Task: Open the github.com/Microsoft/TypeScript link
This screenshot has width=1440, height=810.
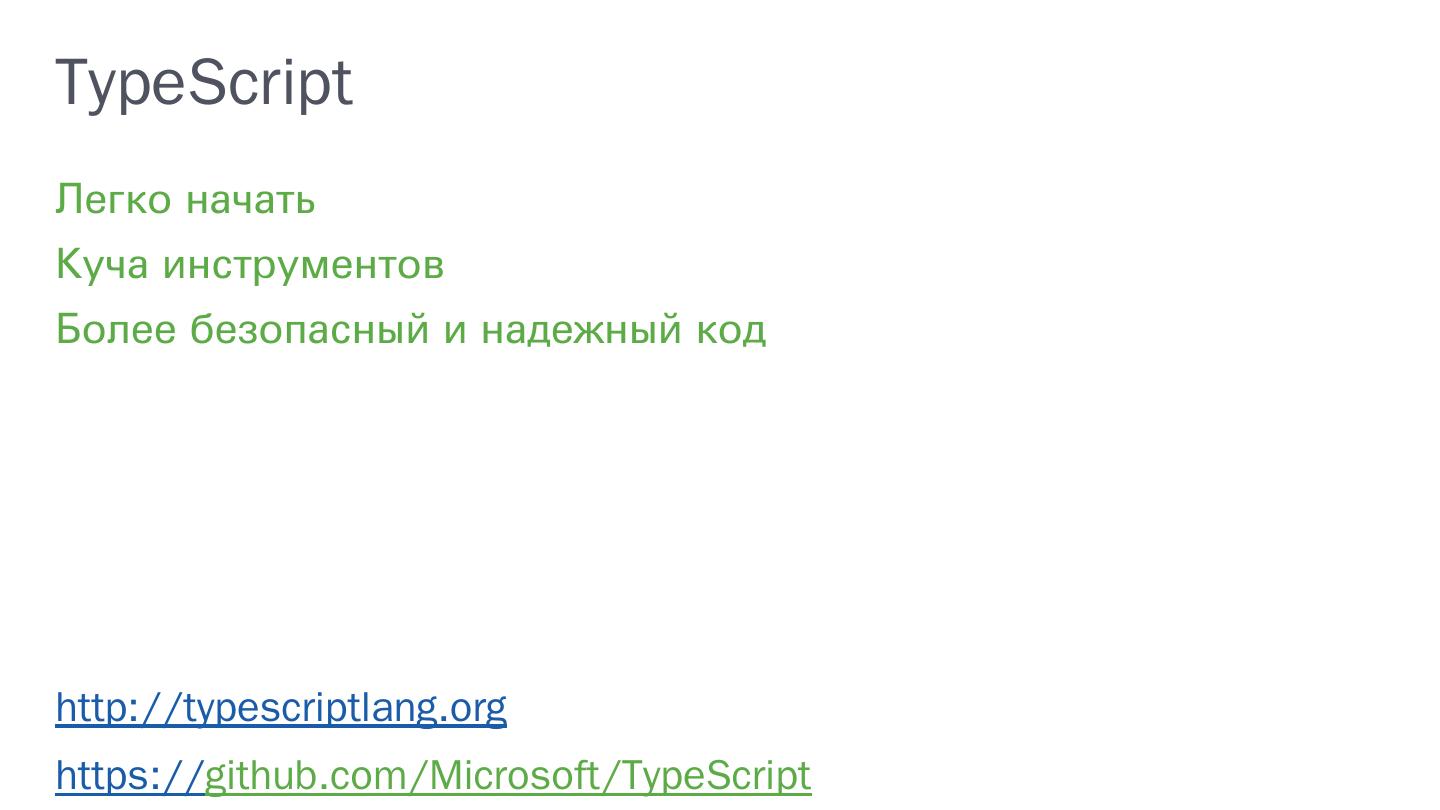Action: pyautogui.click(x=507, y=775)
